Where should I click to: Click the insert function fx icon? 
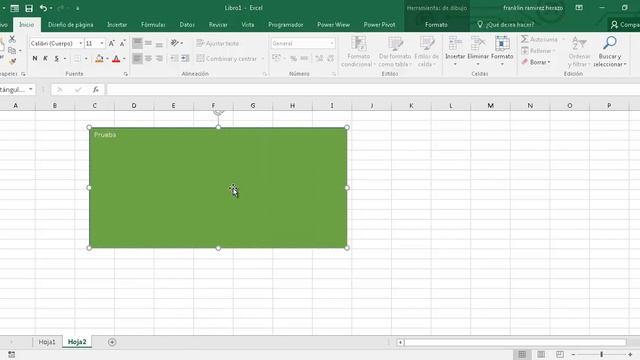click(96, 89)
